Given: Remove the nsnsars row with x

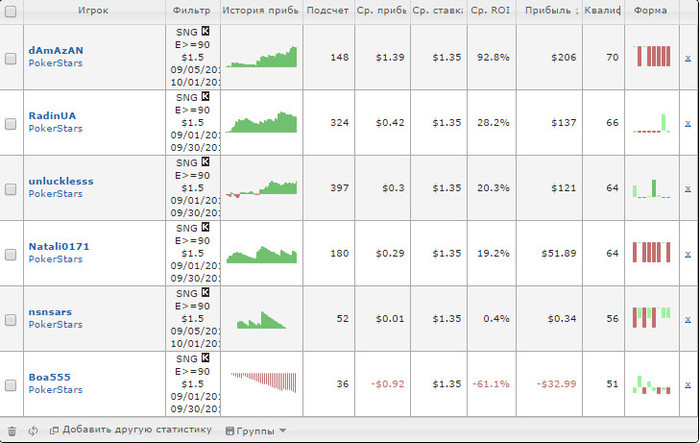Looking at the screenshot, I should pos(687,319).
